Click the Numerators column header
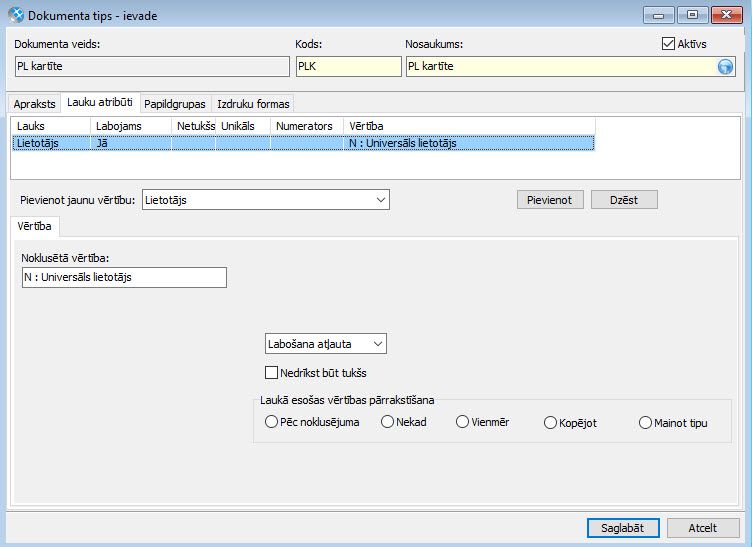The height and width of the screenshot is (547, 752). coord(307,126)
